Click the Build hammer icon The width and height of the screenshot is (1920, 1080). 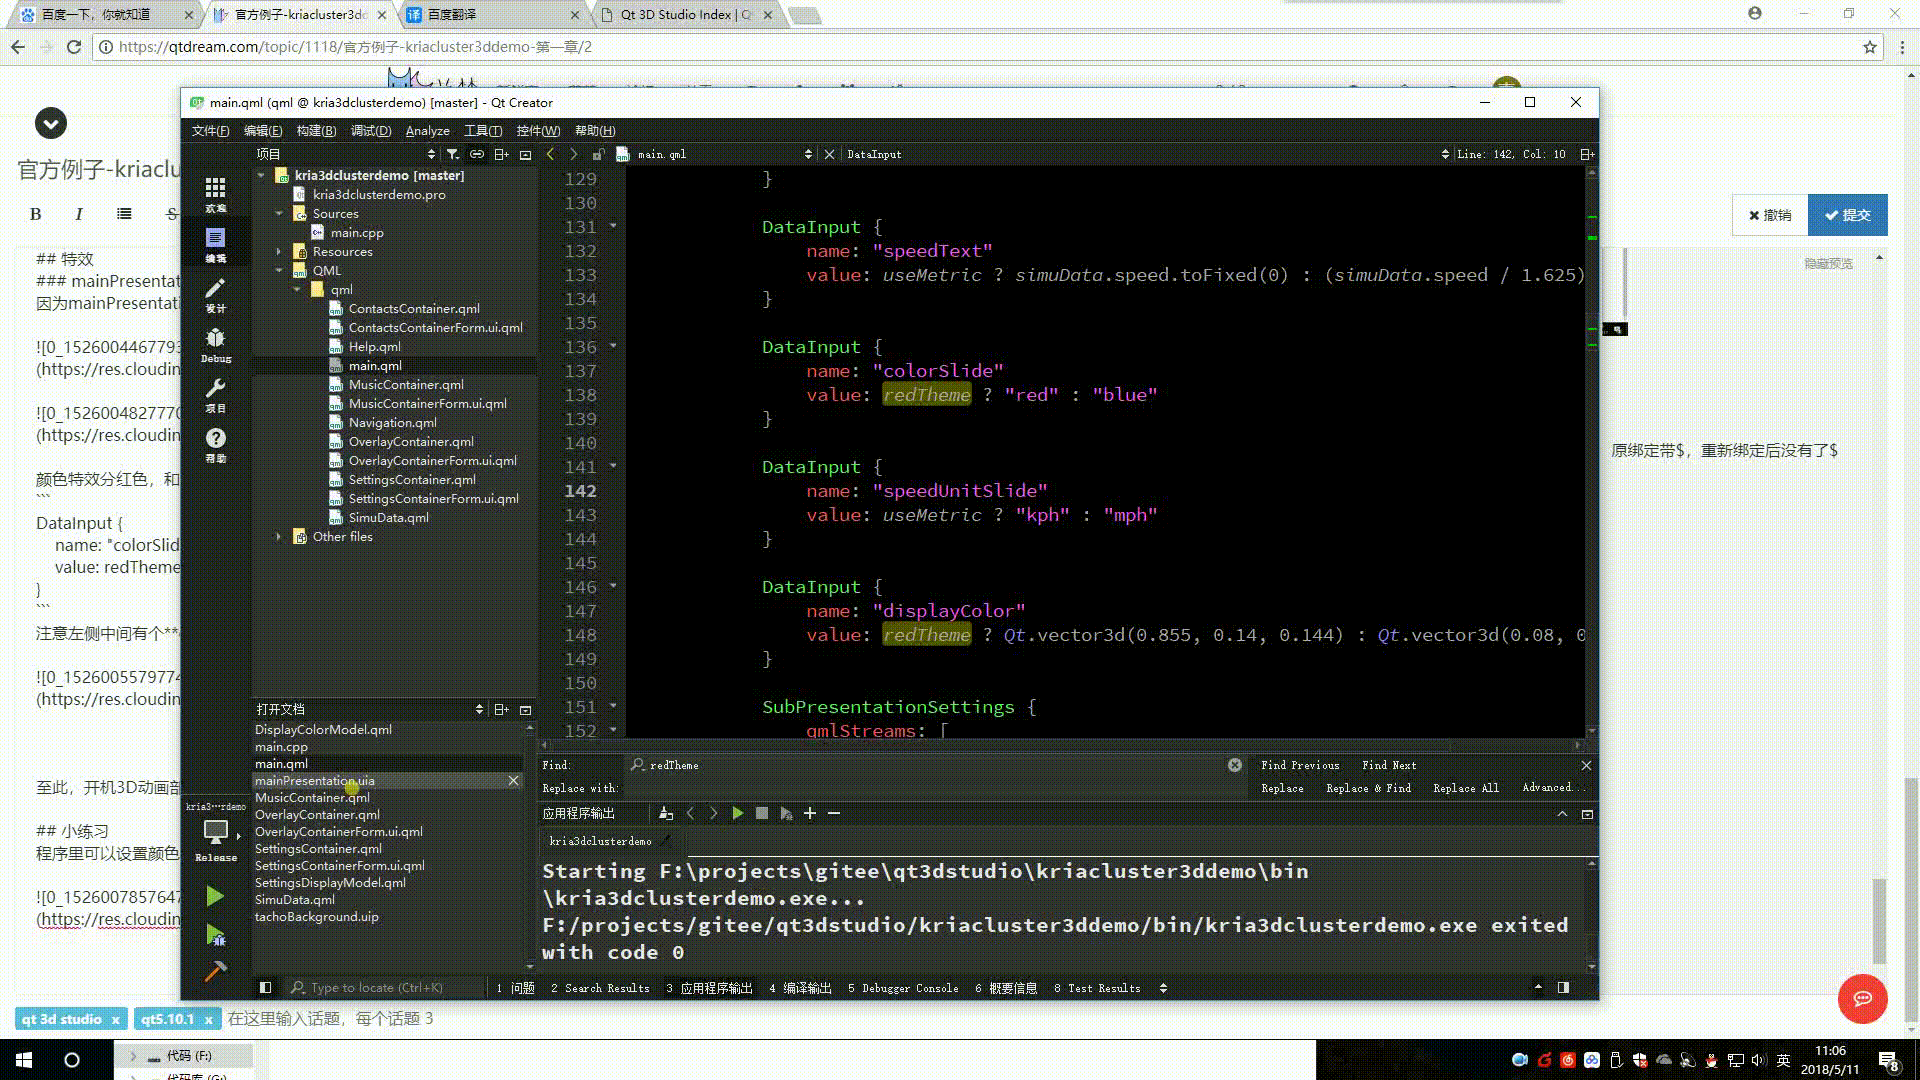point(215,971)
